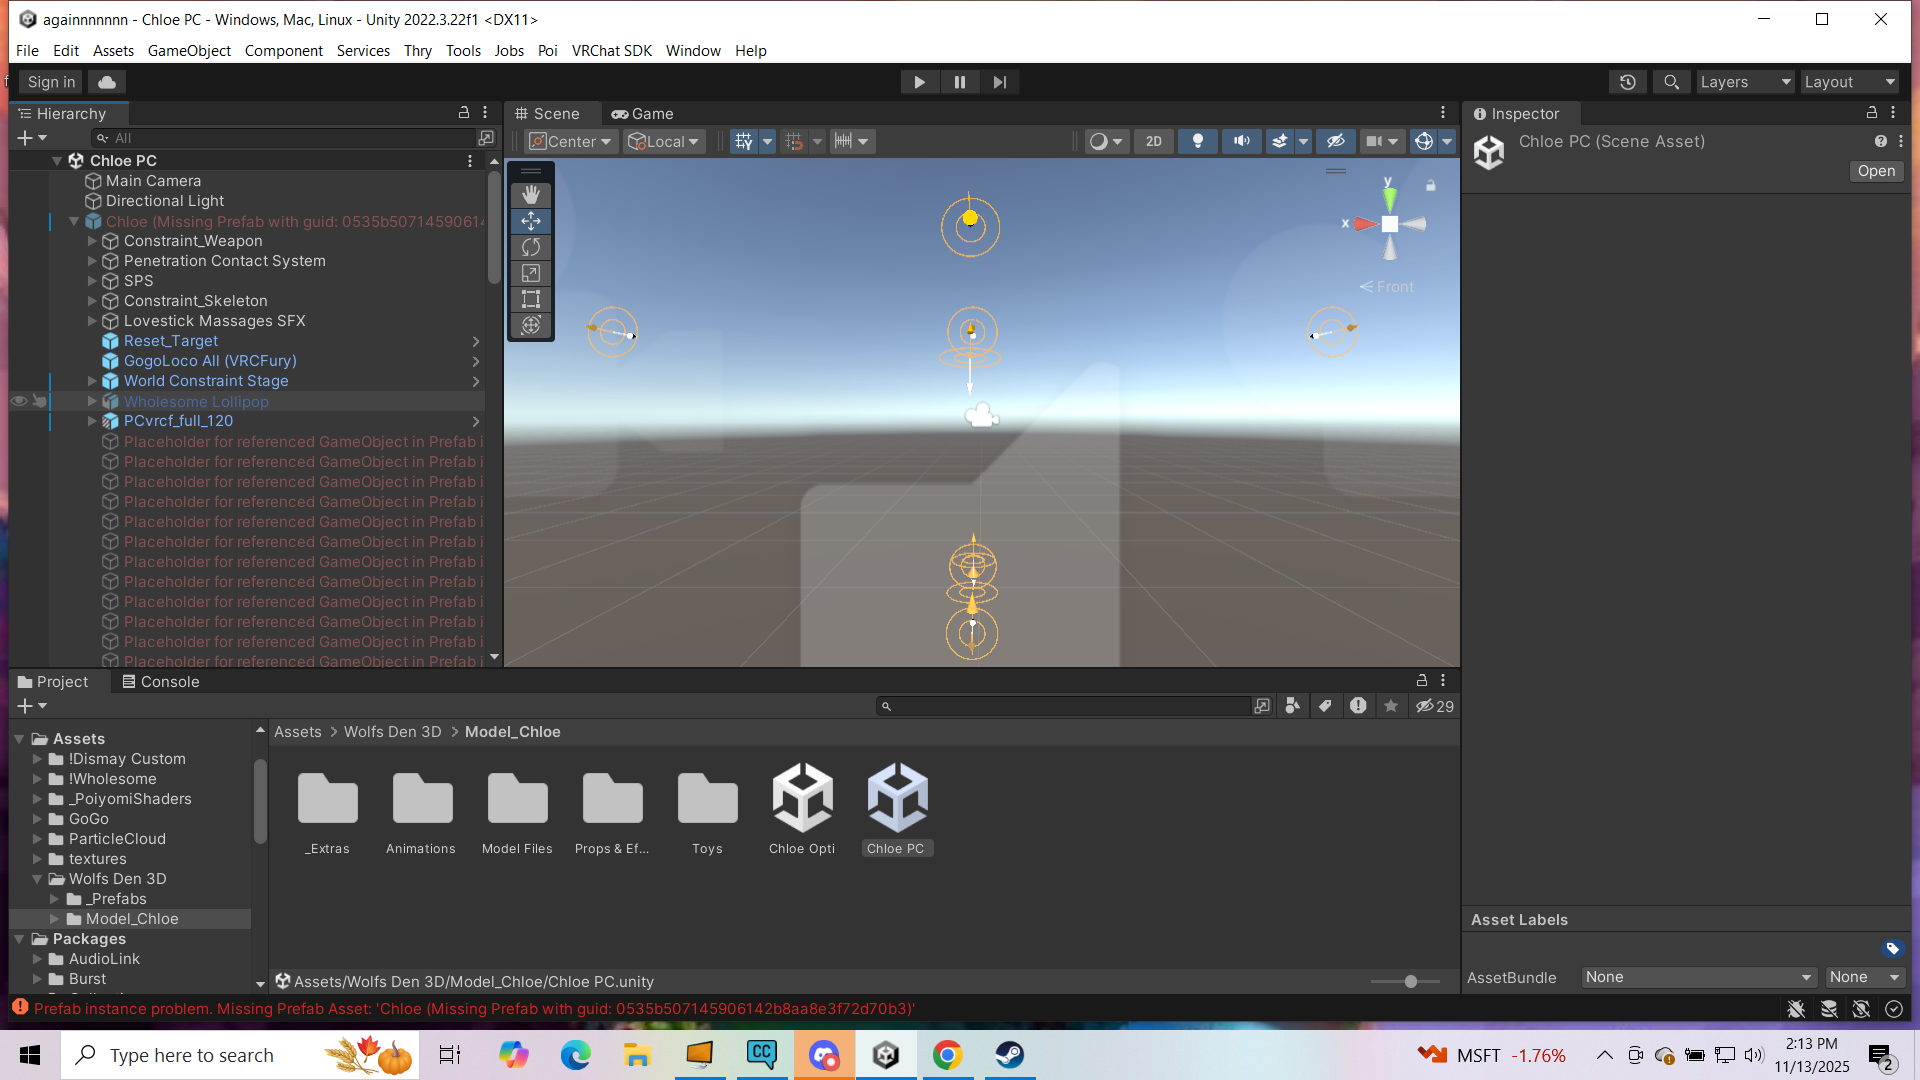Select the Rotate tool in Scene
Image resolution: width=1920 pixels, height=1080 pixels.
pyautogui.click(x=531, y=247)
